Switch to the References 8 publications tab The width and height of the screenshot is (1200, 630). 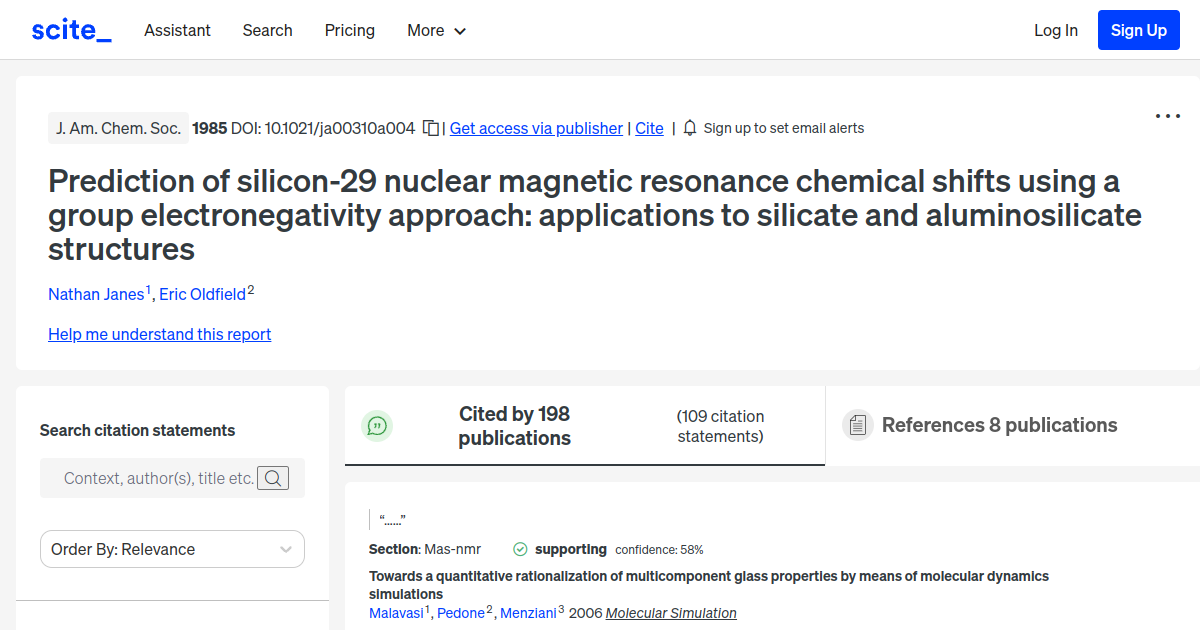(x=1001, y=424)
